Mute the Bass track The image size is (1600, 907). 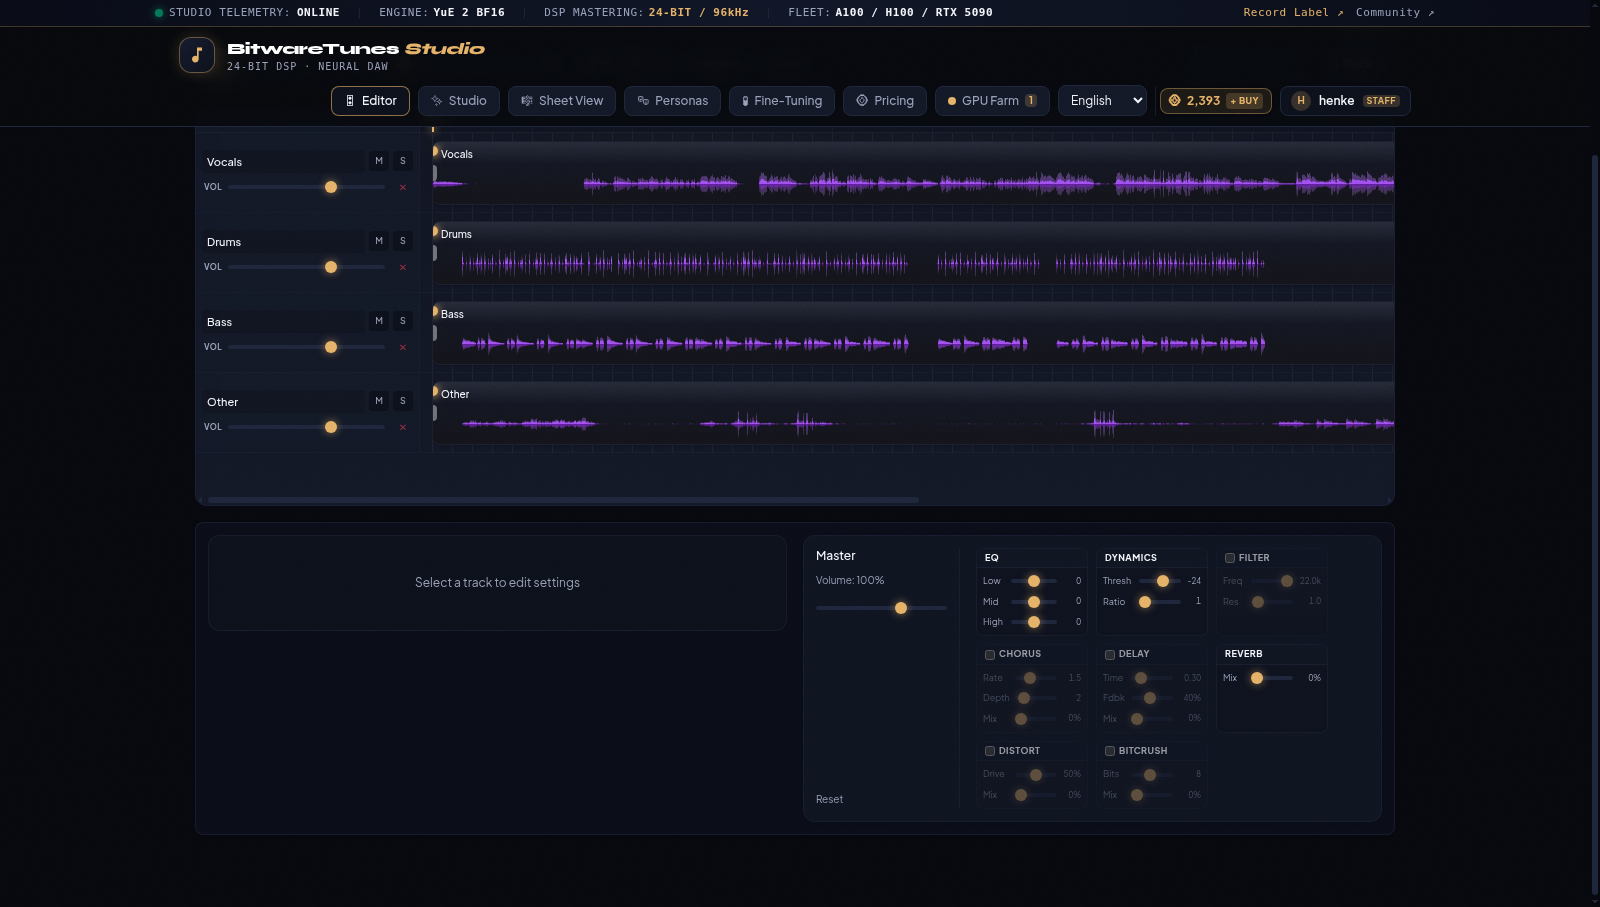379,321
